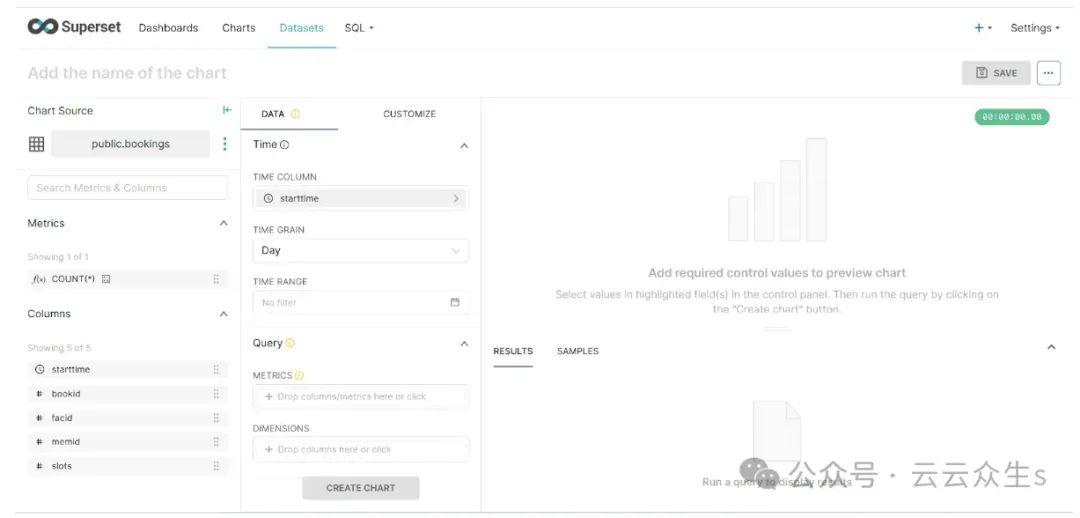Collapse the Results panel chevron
The width and height of the screenshot is (1080, 518).
click(x=1051, y=347)
